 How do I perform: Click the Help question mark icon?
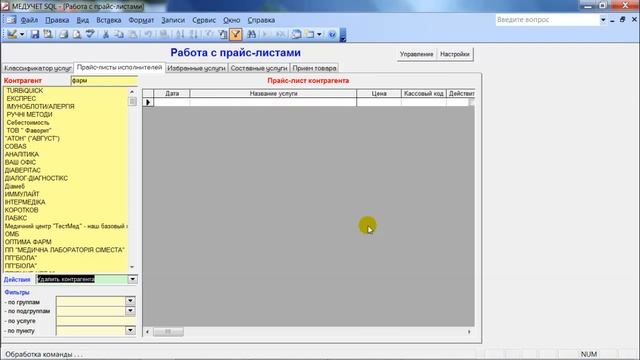[x=332, y=34]
